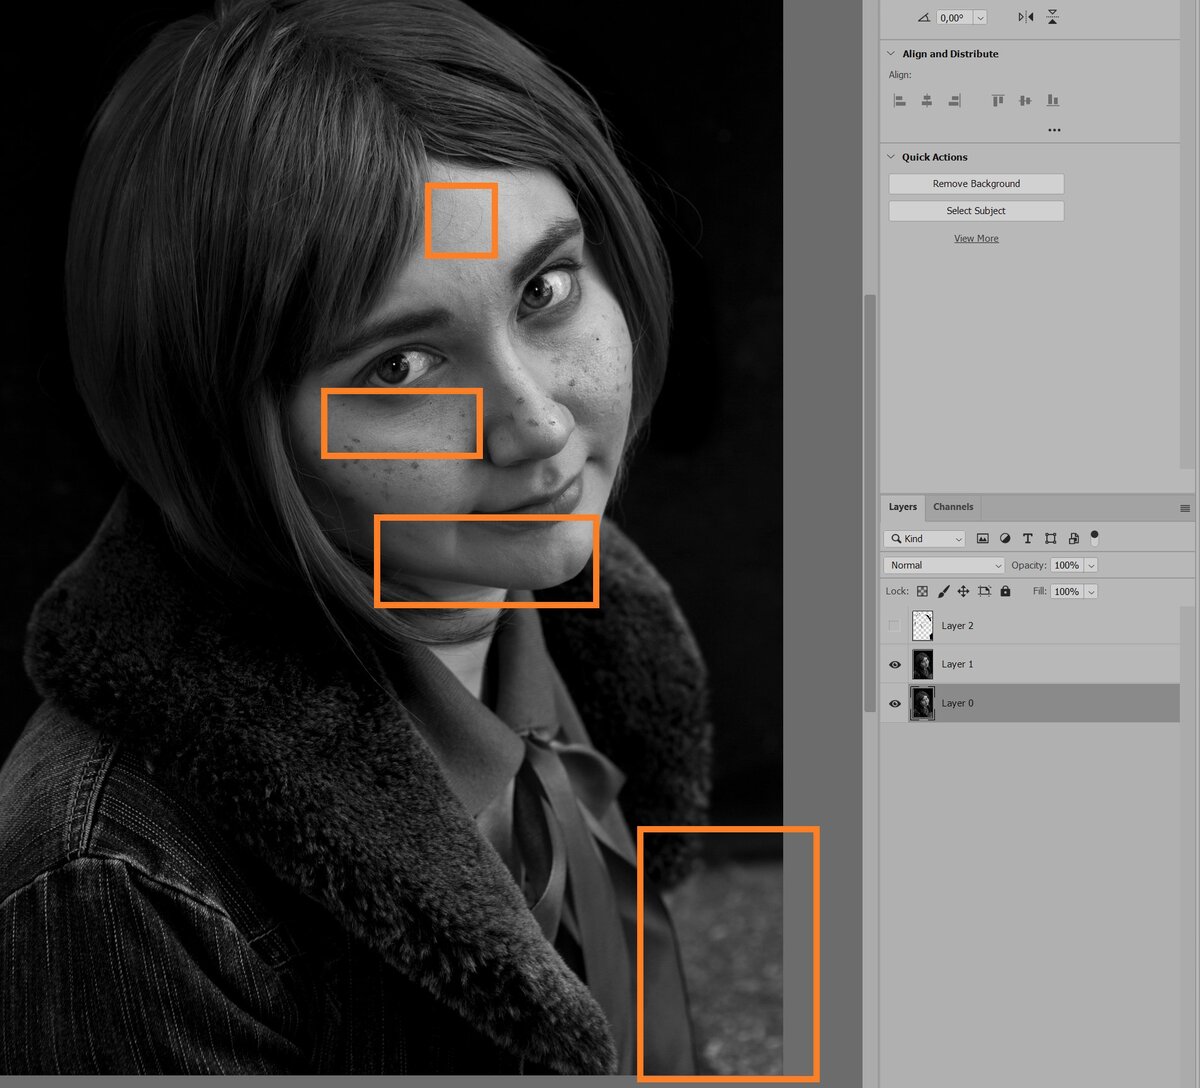Select Layer 0 thumbnail
1200x1088 pixels.
[x=922, y=703]
